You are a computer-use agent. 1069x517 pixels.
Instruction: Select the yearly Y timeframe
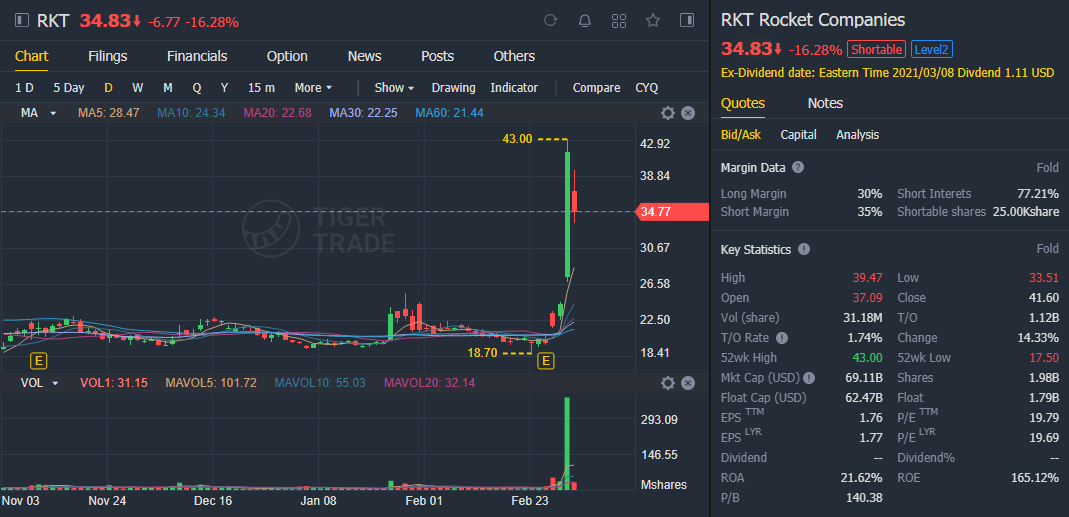click(224, 87)
